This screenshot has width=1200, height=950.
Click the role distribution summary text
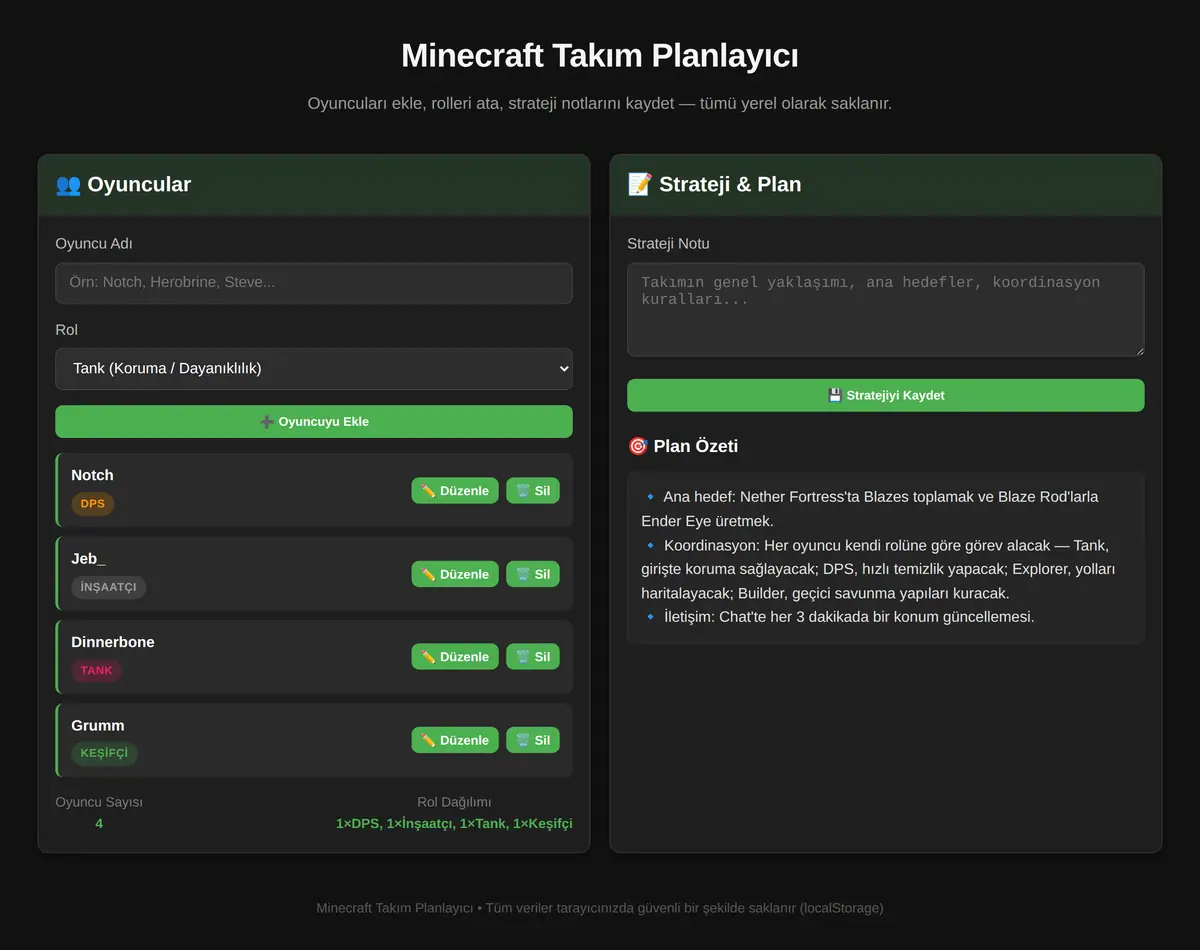click(x=454, y=823)
